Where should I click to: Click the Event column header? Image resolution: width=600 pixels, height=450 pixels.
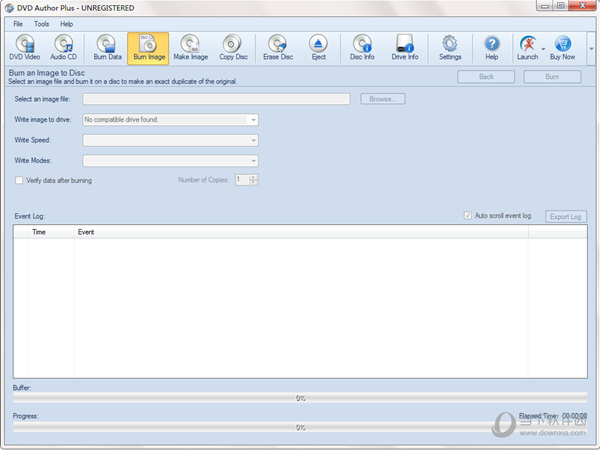coord(301,232)
